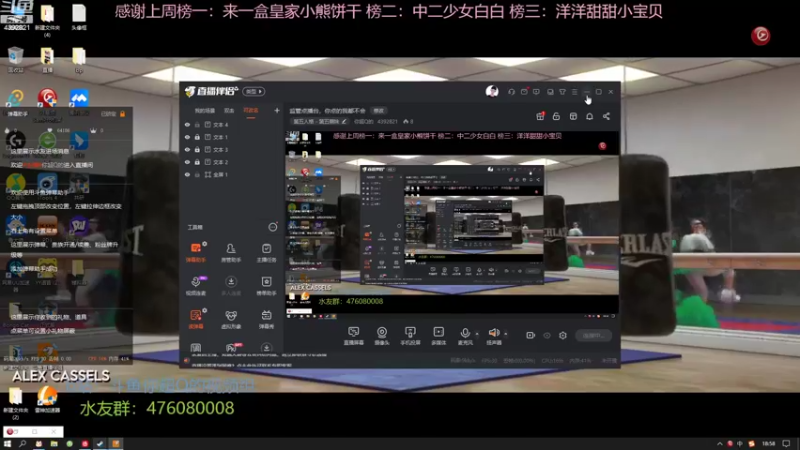Hide the 文本 2 source layer
Screen dimensions: 800x450
click(187, 162)
